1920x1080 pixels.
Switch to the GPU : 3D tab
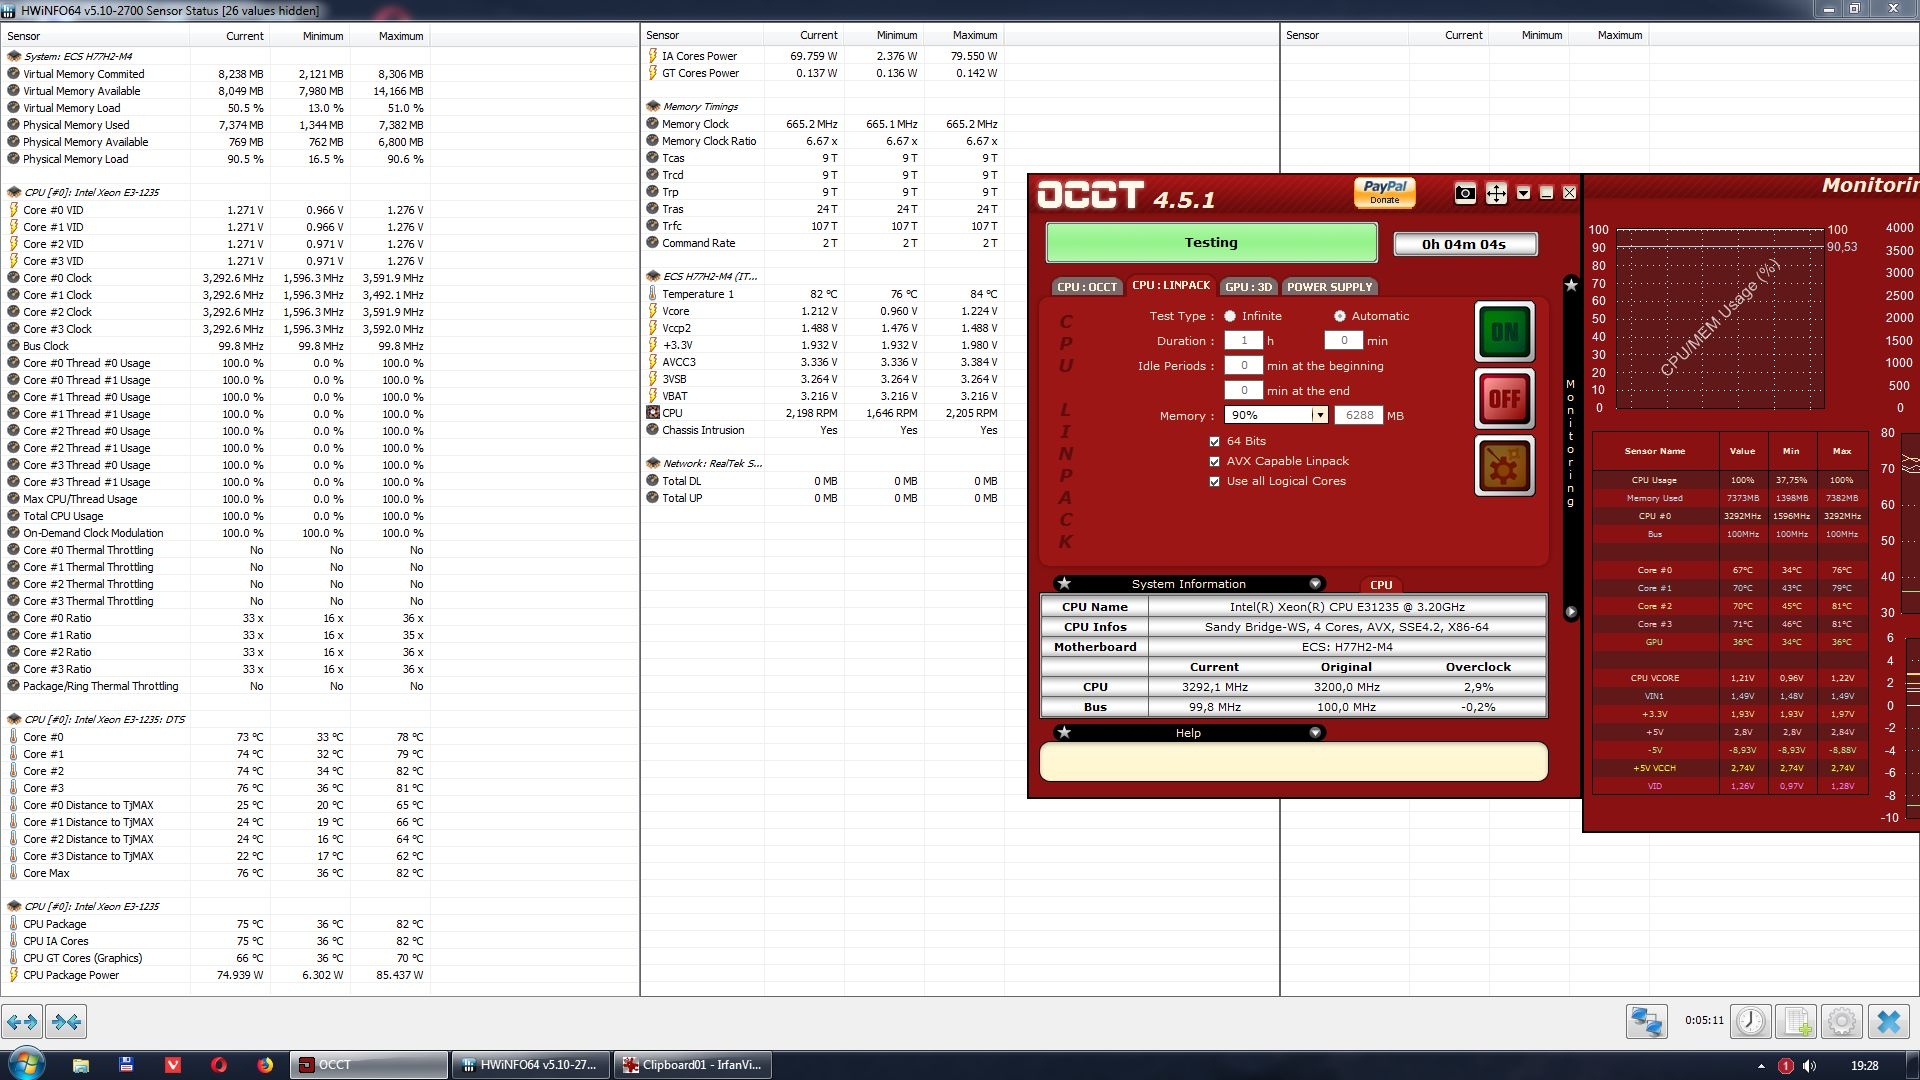point(1248,287)
